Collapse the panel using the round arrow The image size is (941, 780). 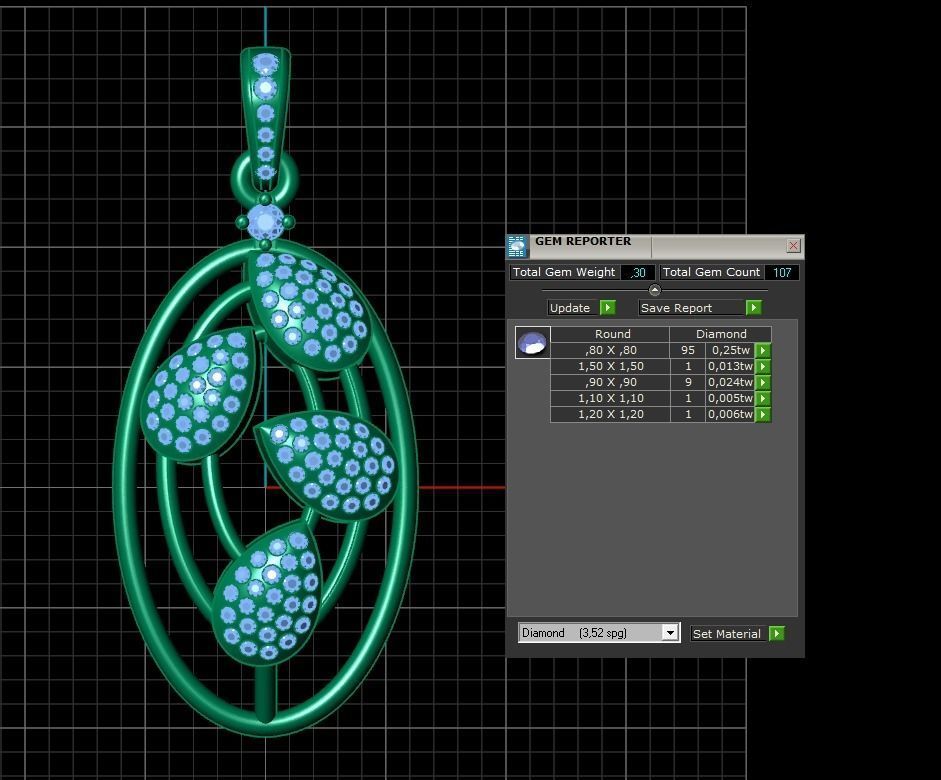click(x=655, y=290)
